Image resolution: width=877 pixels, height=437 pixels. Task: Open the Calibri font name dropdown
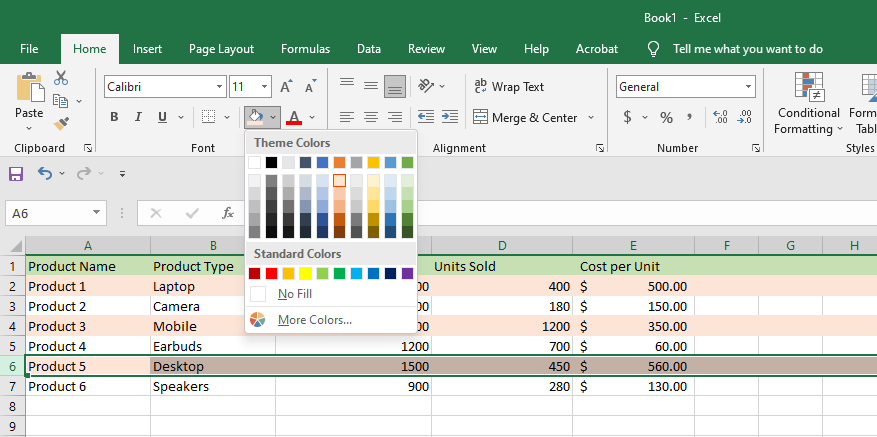(217, 87)
